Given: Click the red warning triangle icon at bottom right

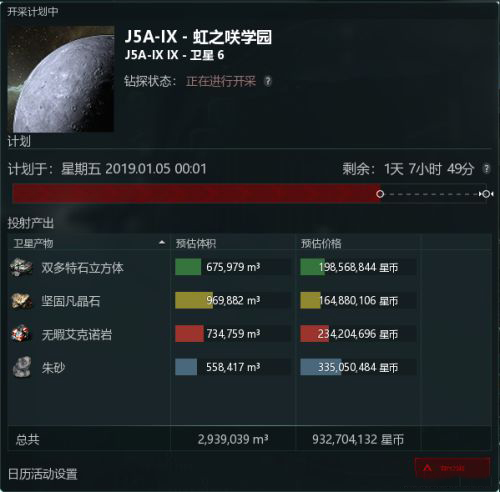Looking at the screenshot, I should coord(427,468).
